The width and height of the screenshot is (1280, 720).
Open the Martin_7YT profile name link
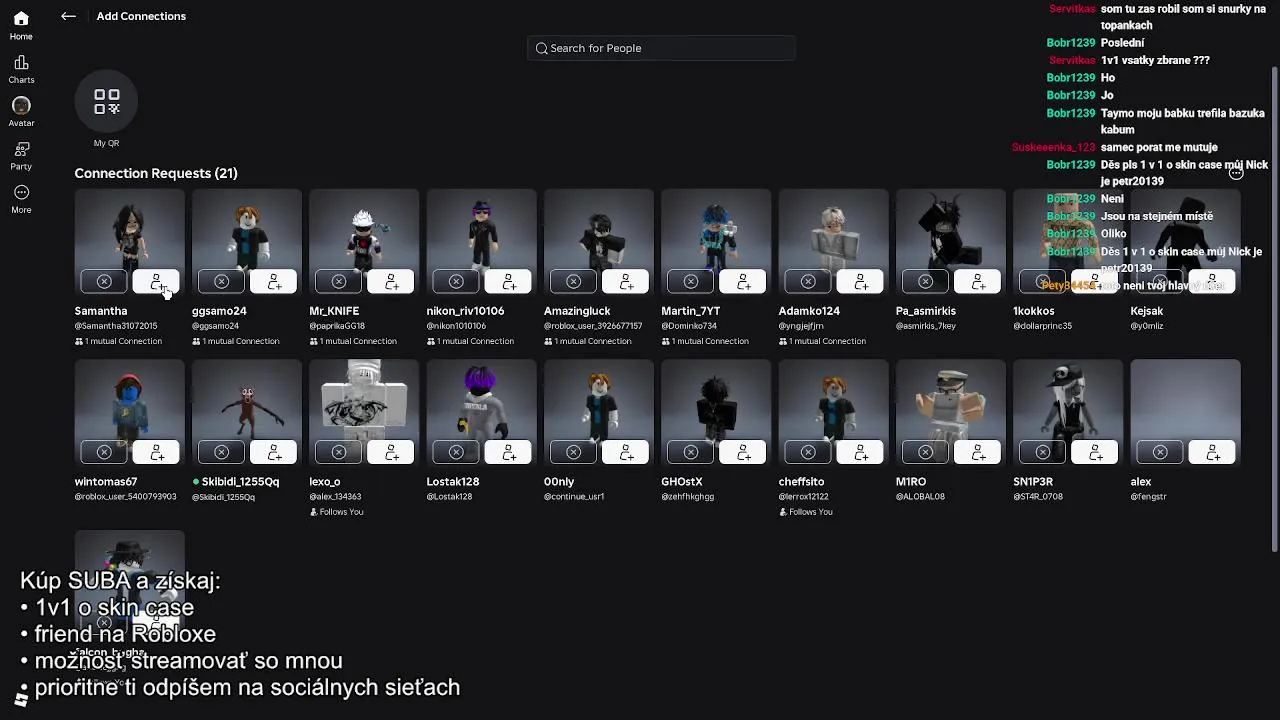[x=691, y=311]
